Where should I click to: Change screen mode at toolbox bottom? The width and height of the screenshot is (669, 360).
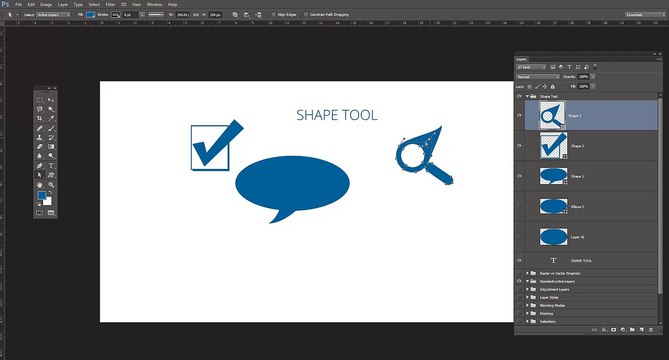click(51, 212)
